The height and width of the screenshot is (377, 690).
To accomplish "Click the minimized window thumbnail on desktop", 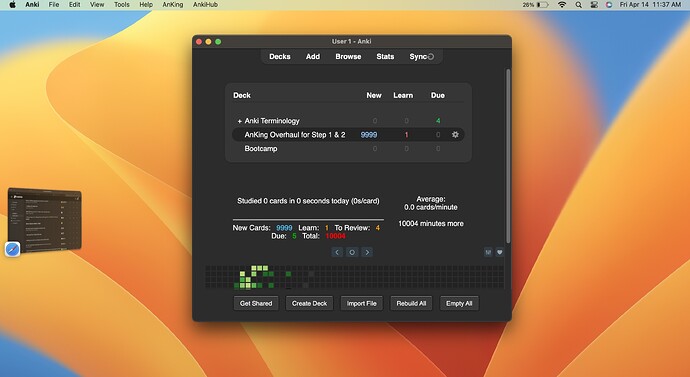I will tap(44, 220).
